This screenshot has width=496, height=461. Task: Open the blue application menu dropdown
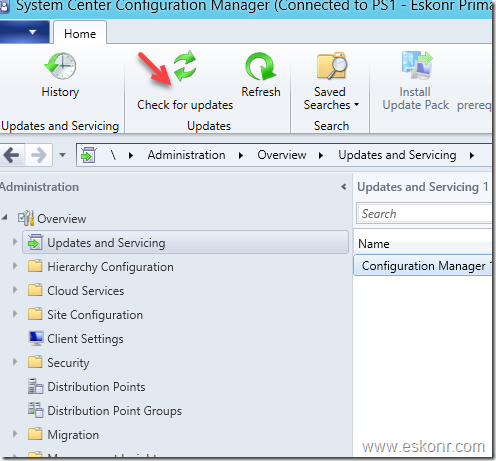[25, 32]
